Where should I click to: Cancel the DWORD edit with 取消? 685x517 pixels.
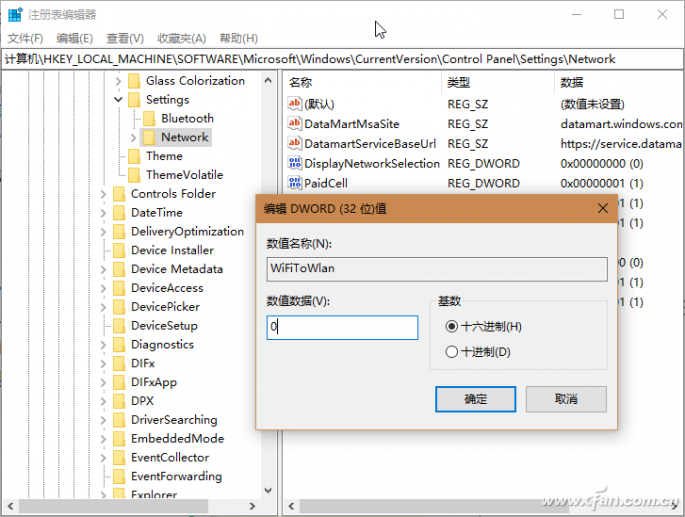566,399
